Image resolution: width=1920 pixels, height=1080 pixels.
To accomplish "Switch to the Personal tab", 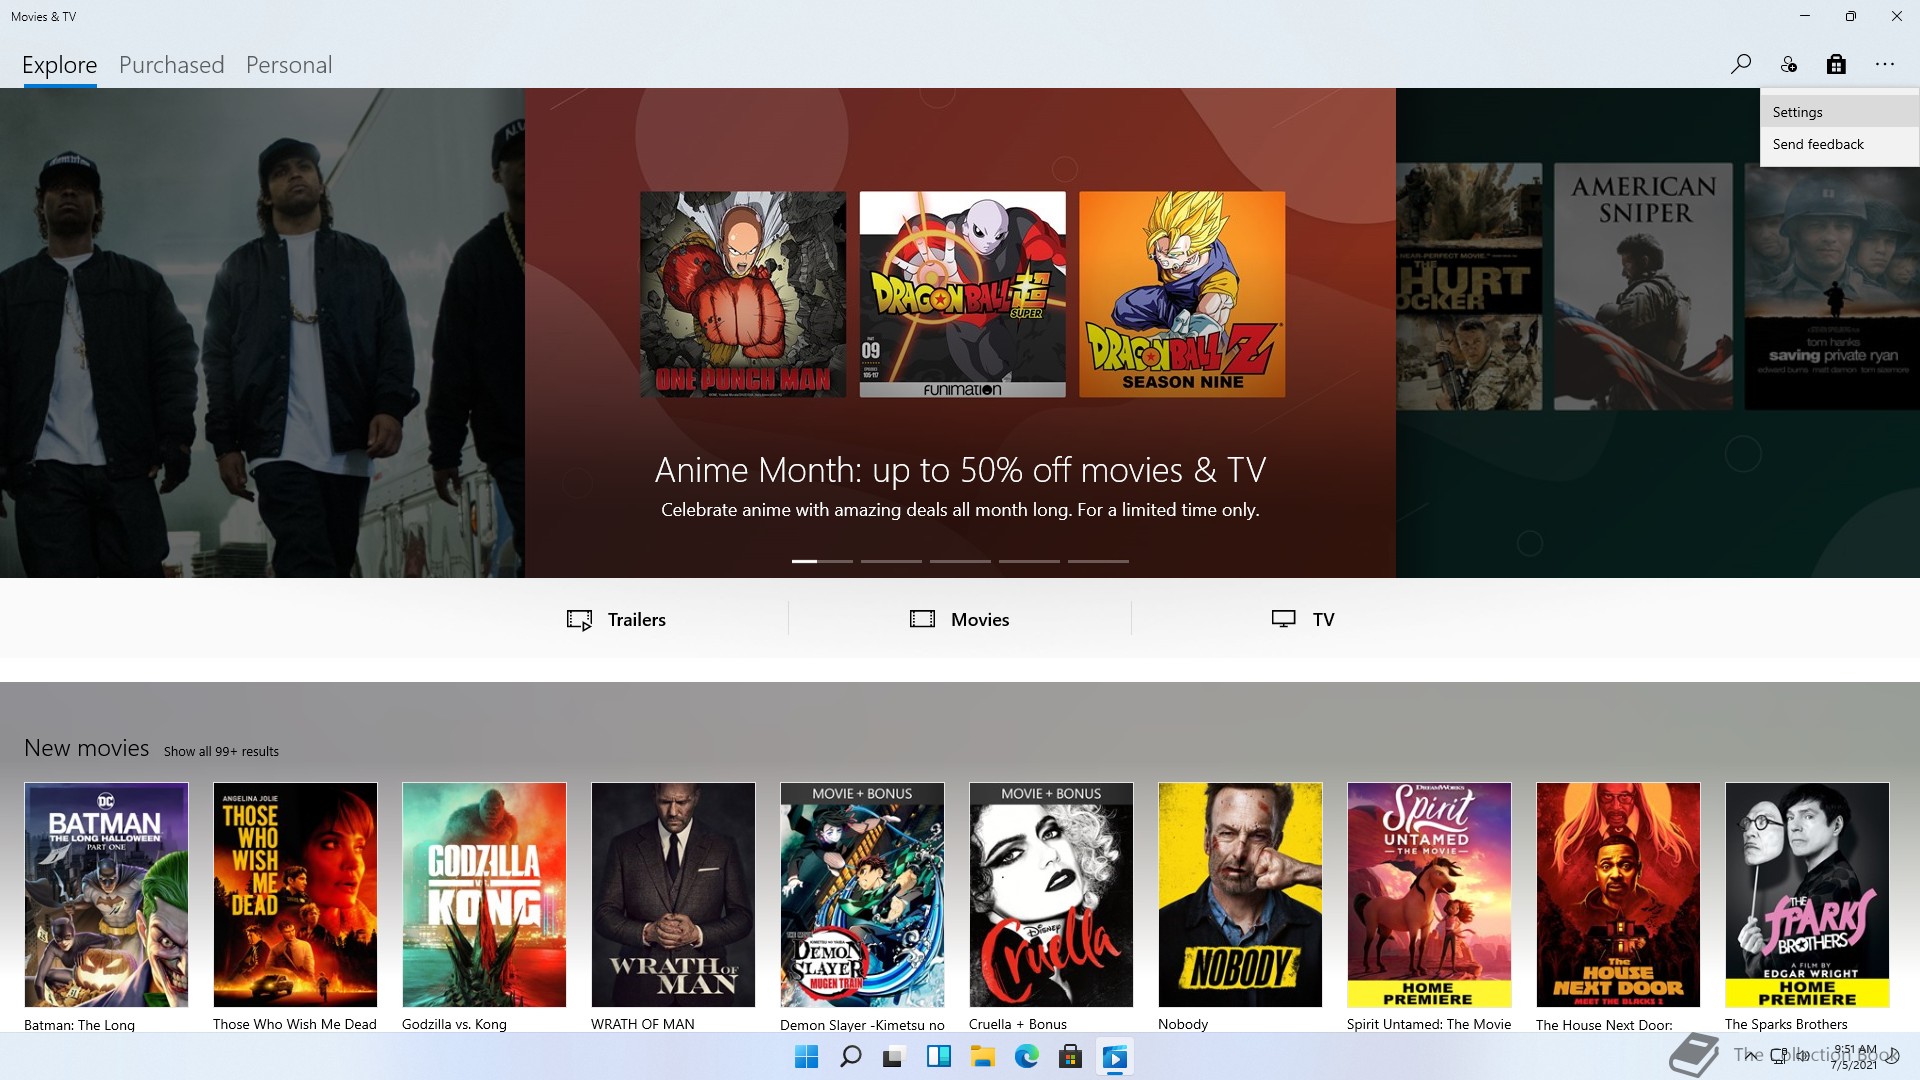I will [289, 65].
